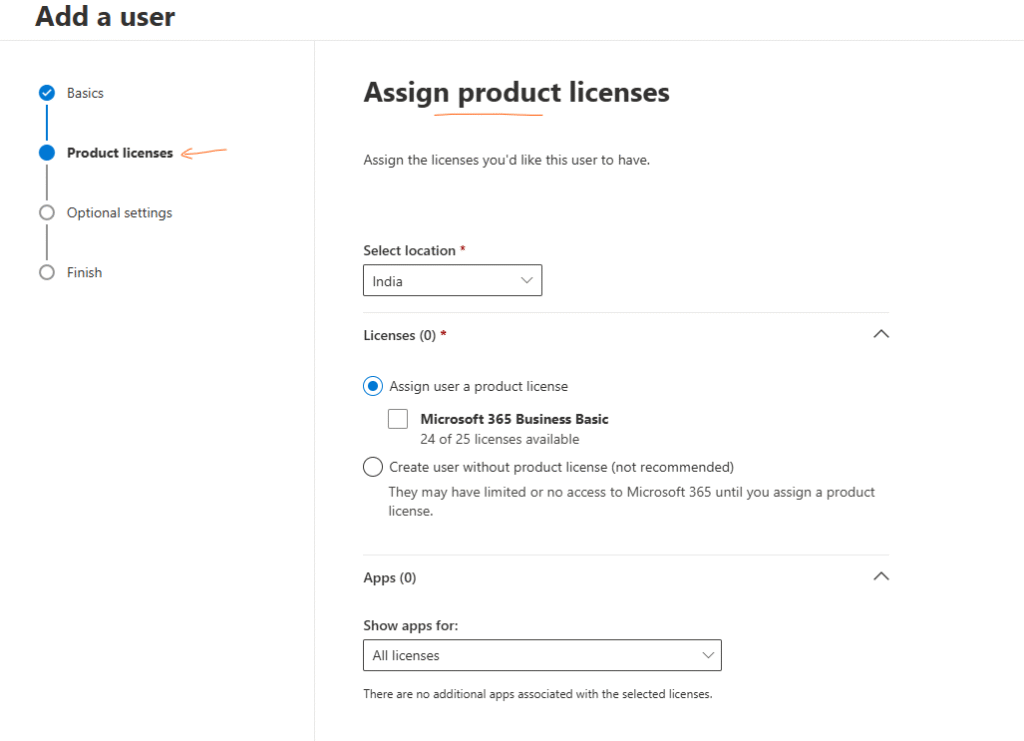Check the Microsoft 365 Business Basic checkbox
Viewport: 1024px width, 741px height.
point(398,419)
